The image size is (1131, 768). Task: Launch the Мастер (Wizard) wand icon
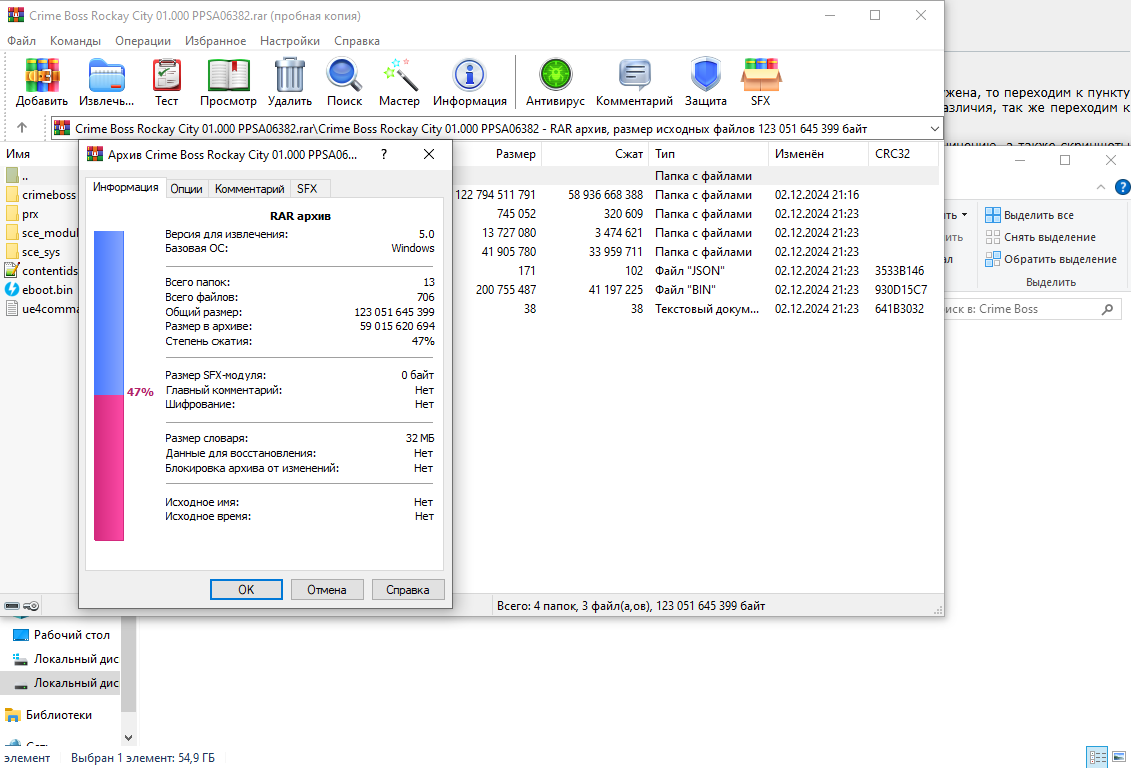click(399, 76)
